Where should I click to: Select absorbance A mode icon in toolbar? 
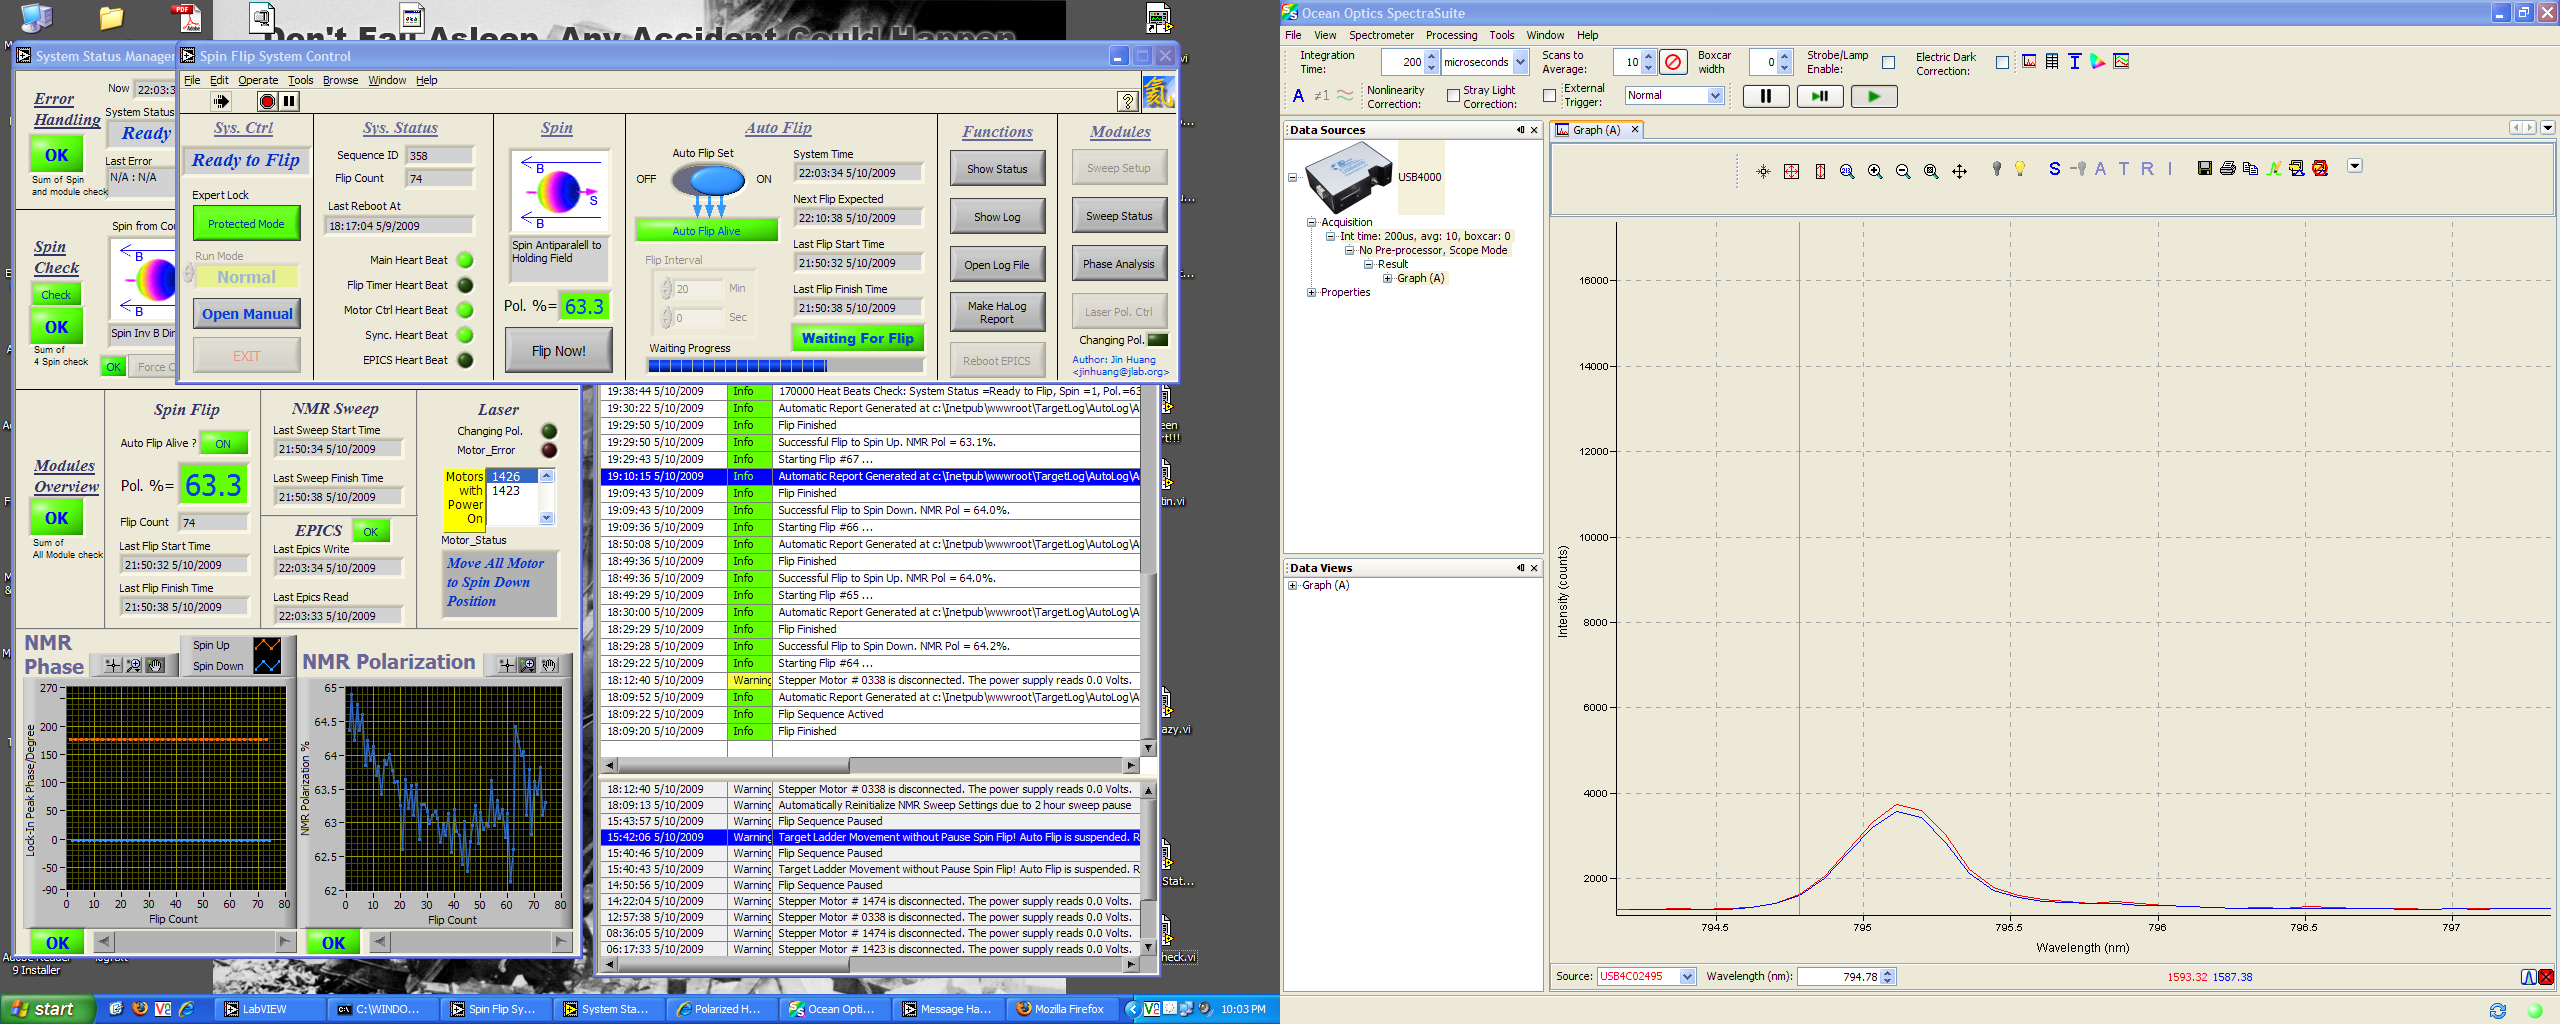2100,169
